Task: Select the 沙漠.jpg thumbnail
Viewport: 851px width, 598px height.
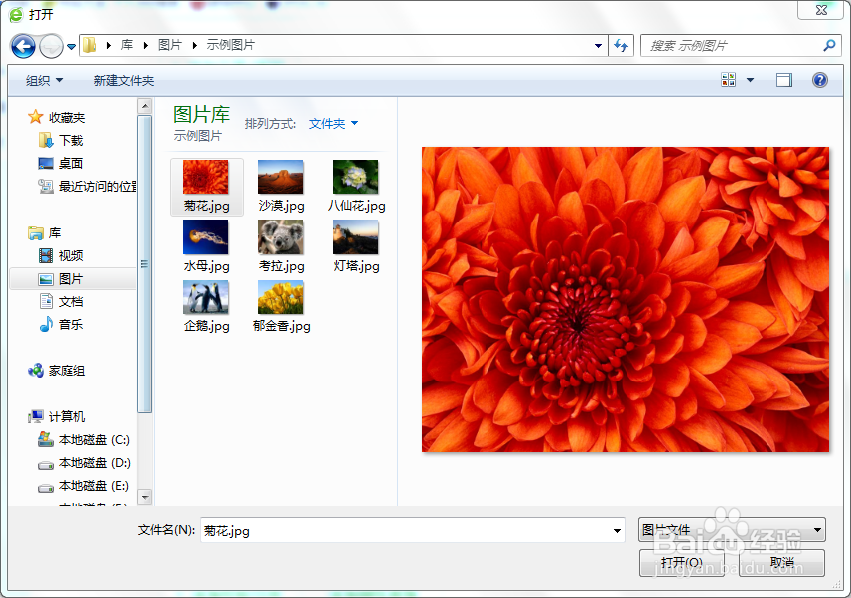Action: click(281, 187)
